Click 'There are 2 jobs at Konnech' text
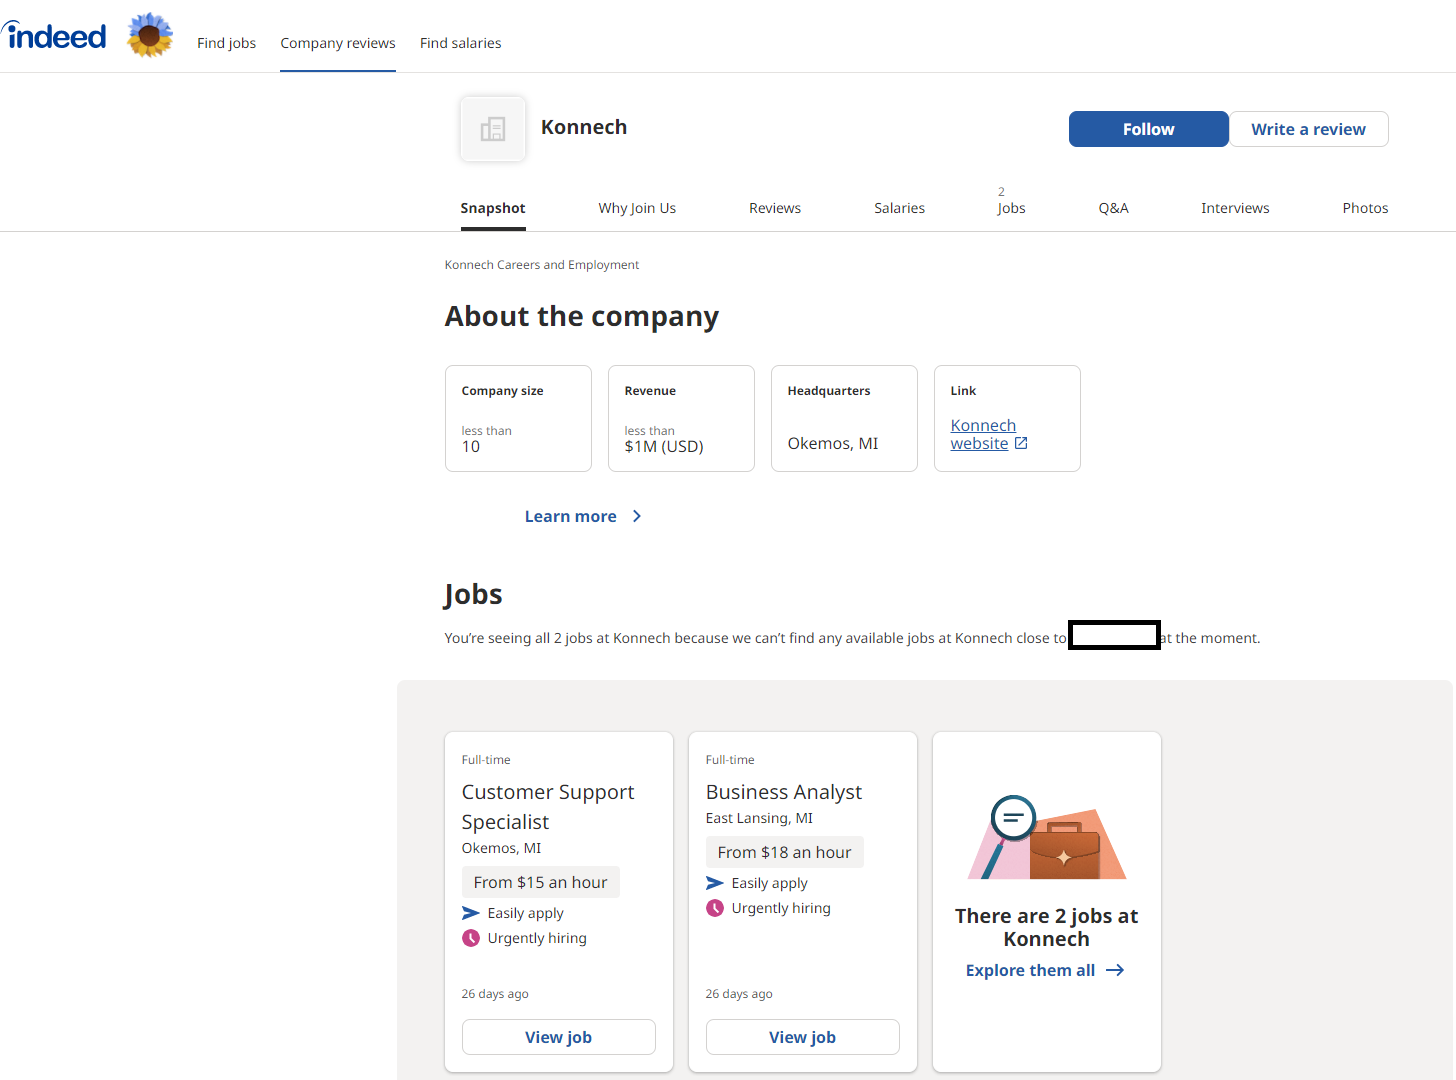This screenshot has height=1080, width=1456. (x=1047, y=927)
